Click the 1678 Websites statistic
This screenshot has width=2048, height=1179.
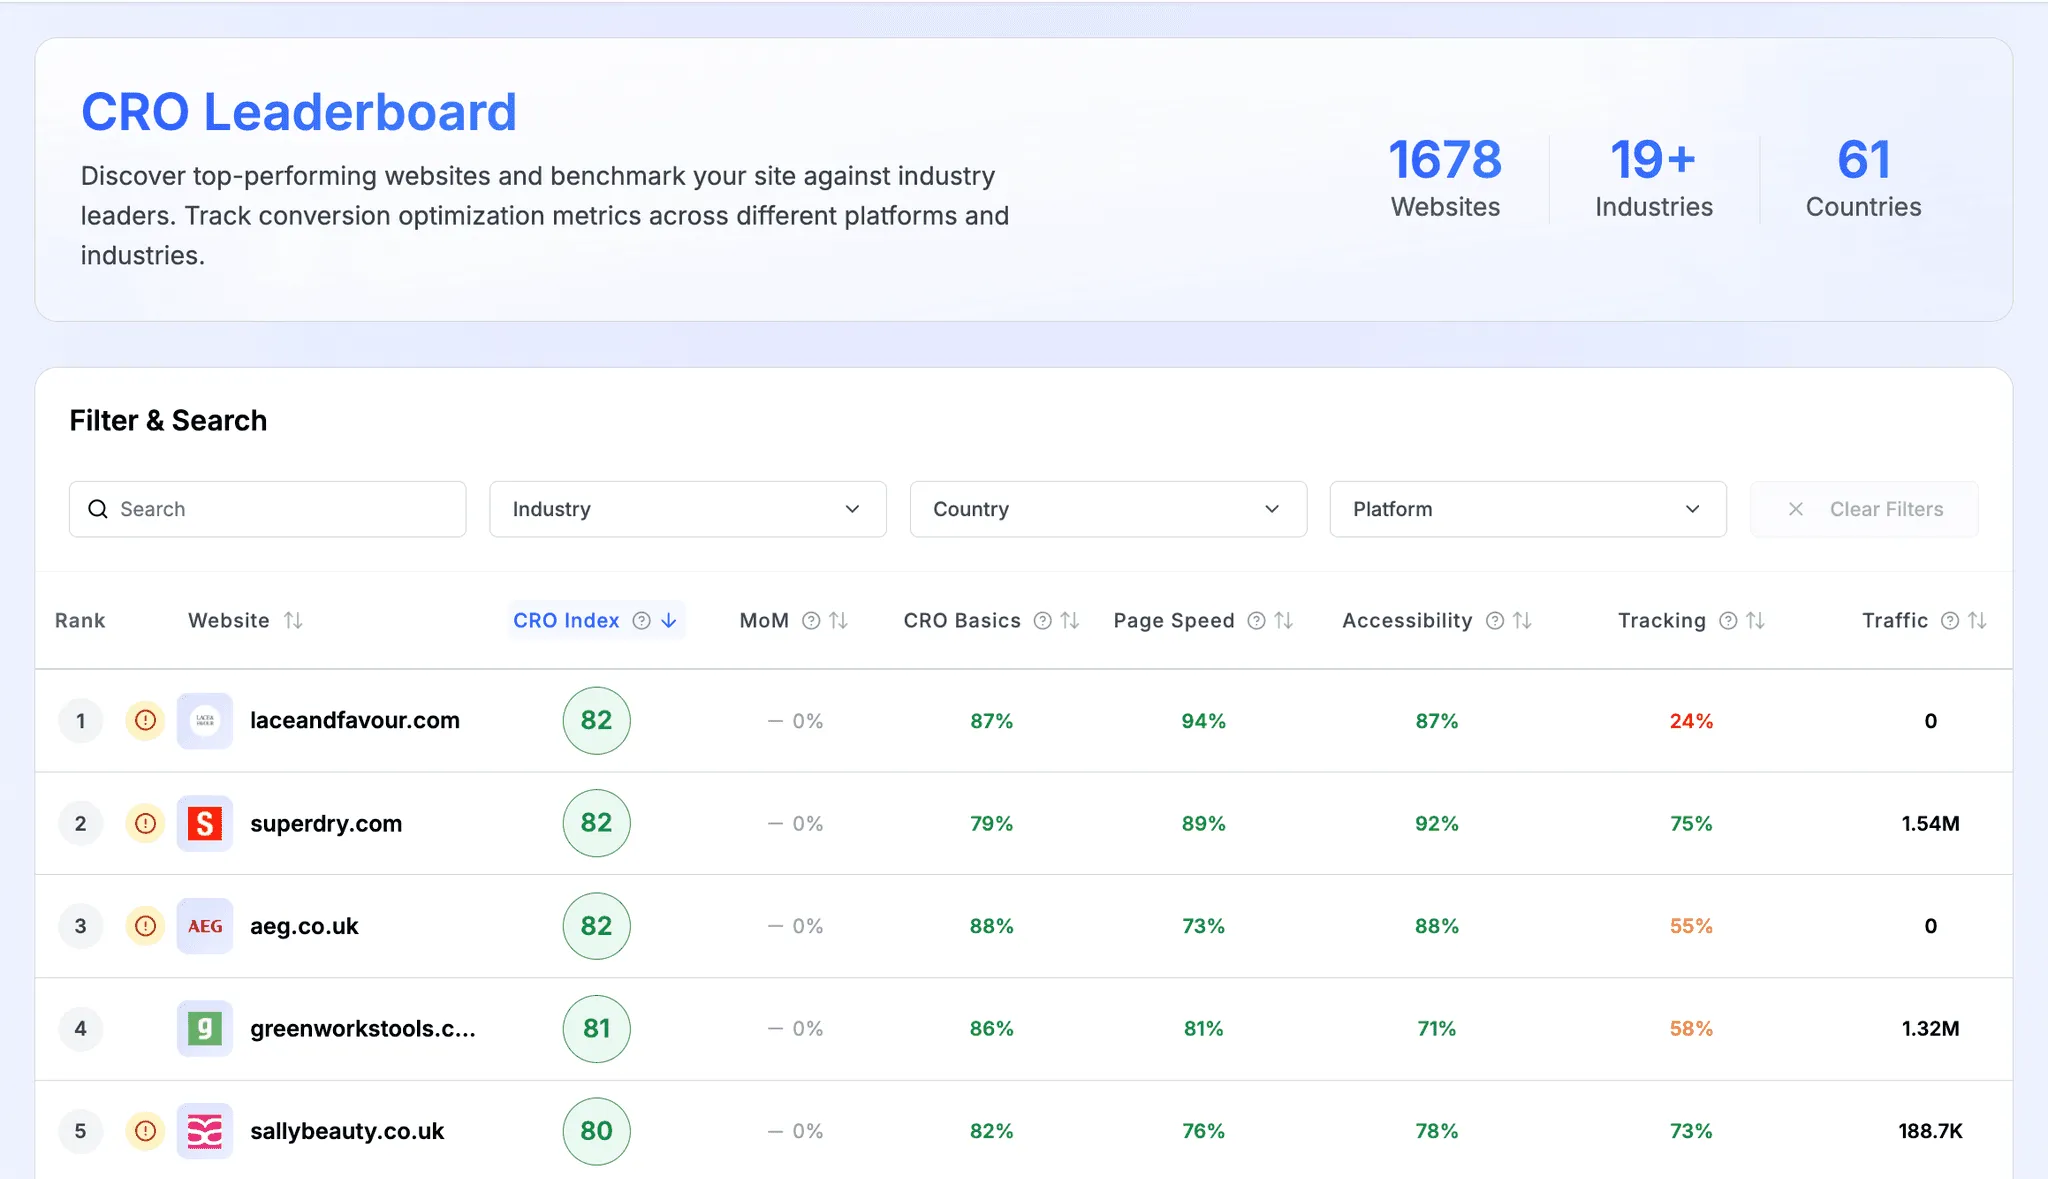pos(1445,178)
